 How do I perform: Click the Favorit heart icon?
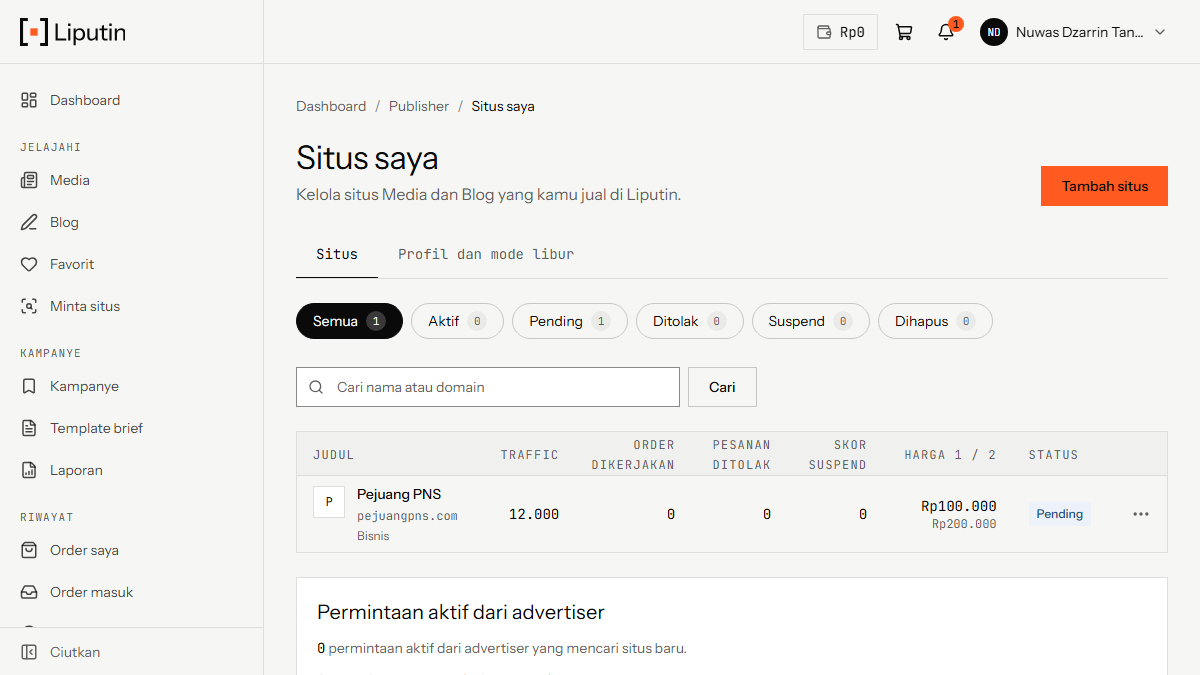[x=29, y=264]
